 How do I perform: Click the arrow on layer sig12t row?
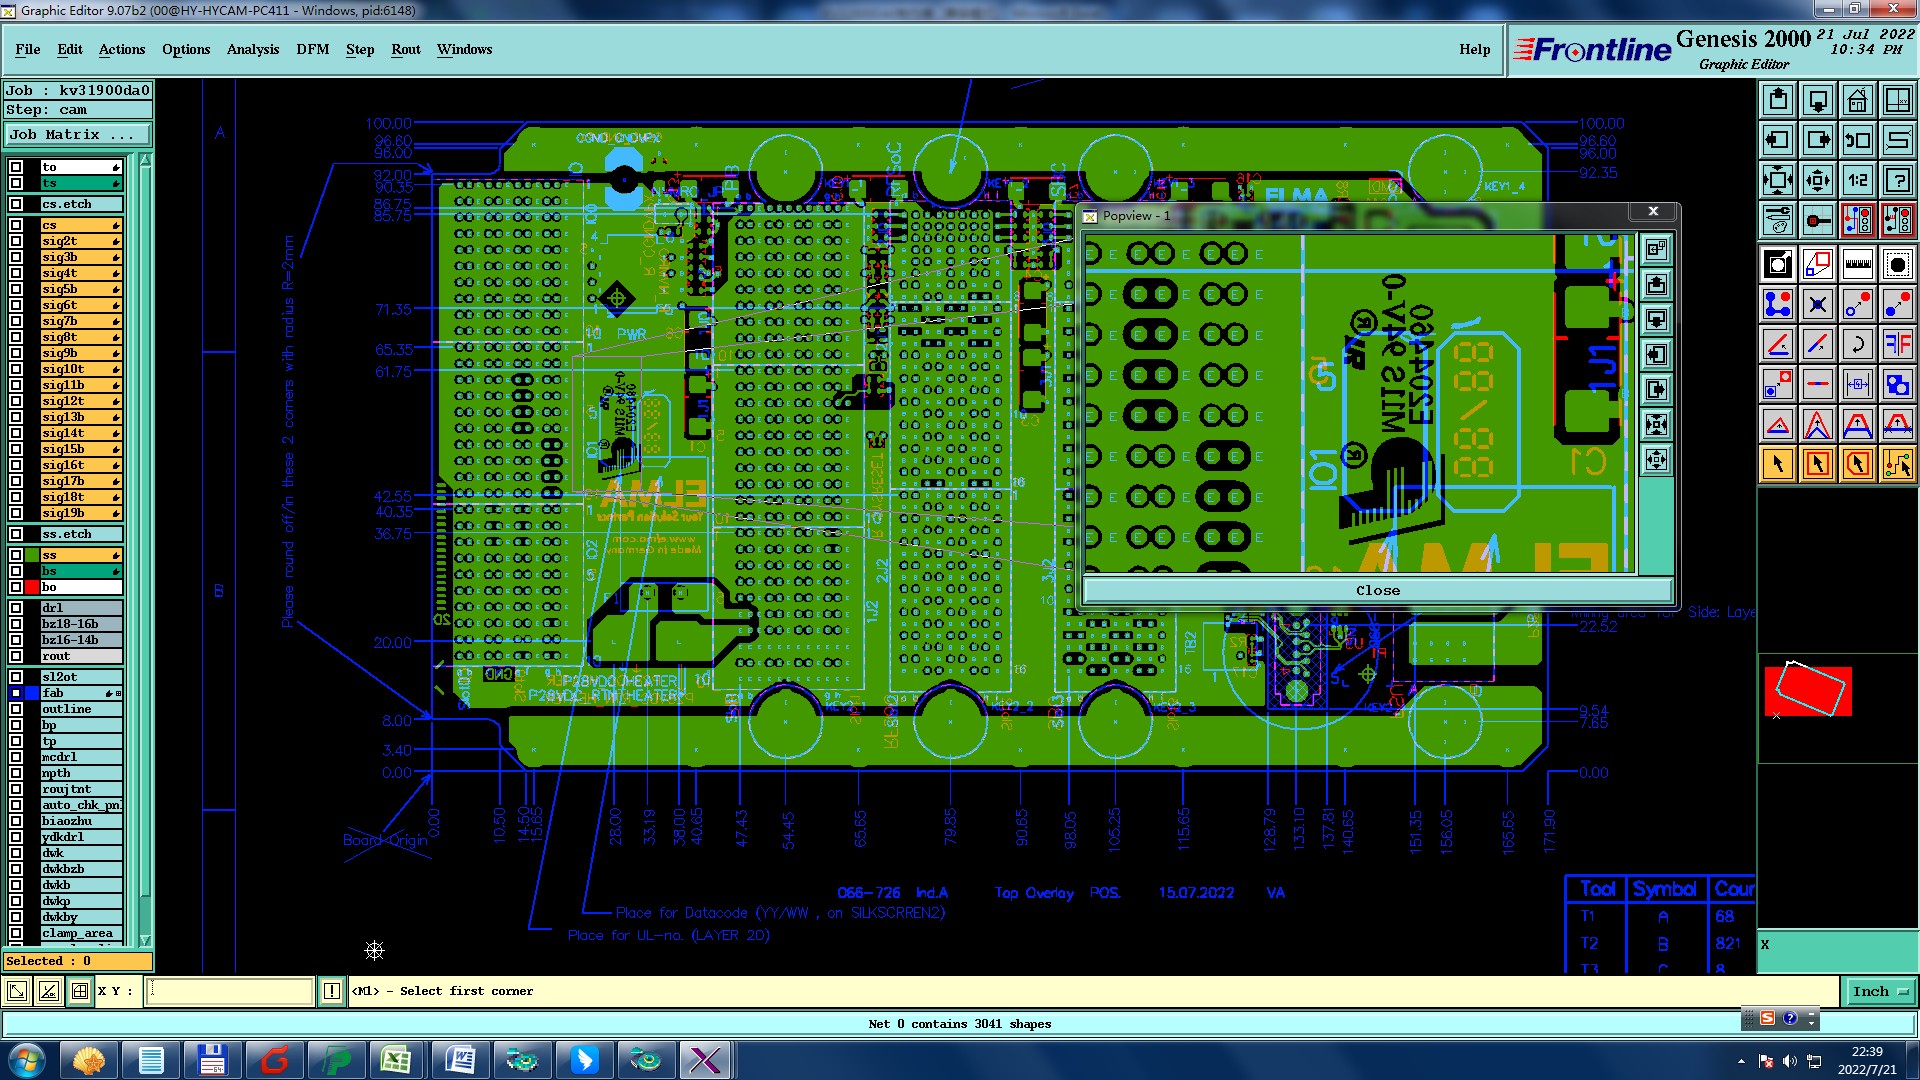pyautogui.click(x=116, y=401)
